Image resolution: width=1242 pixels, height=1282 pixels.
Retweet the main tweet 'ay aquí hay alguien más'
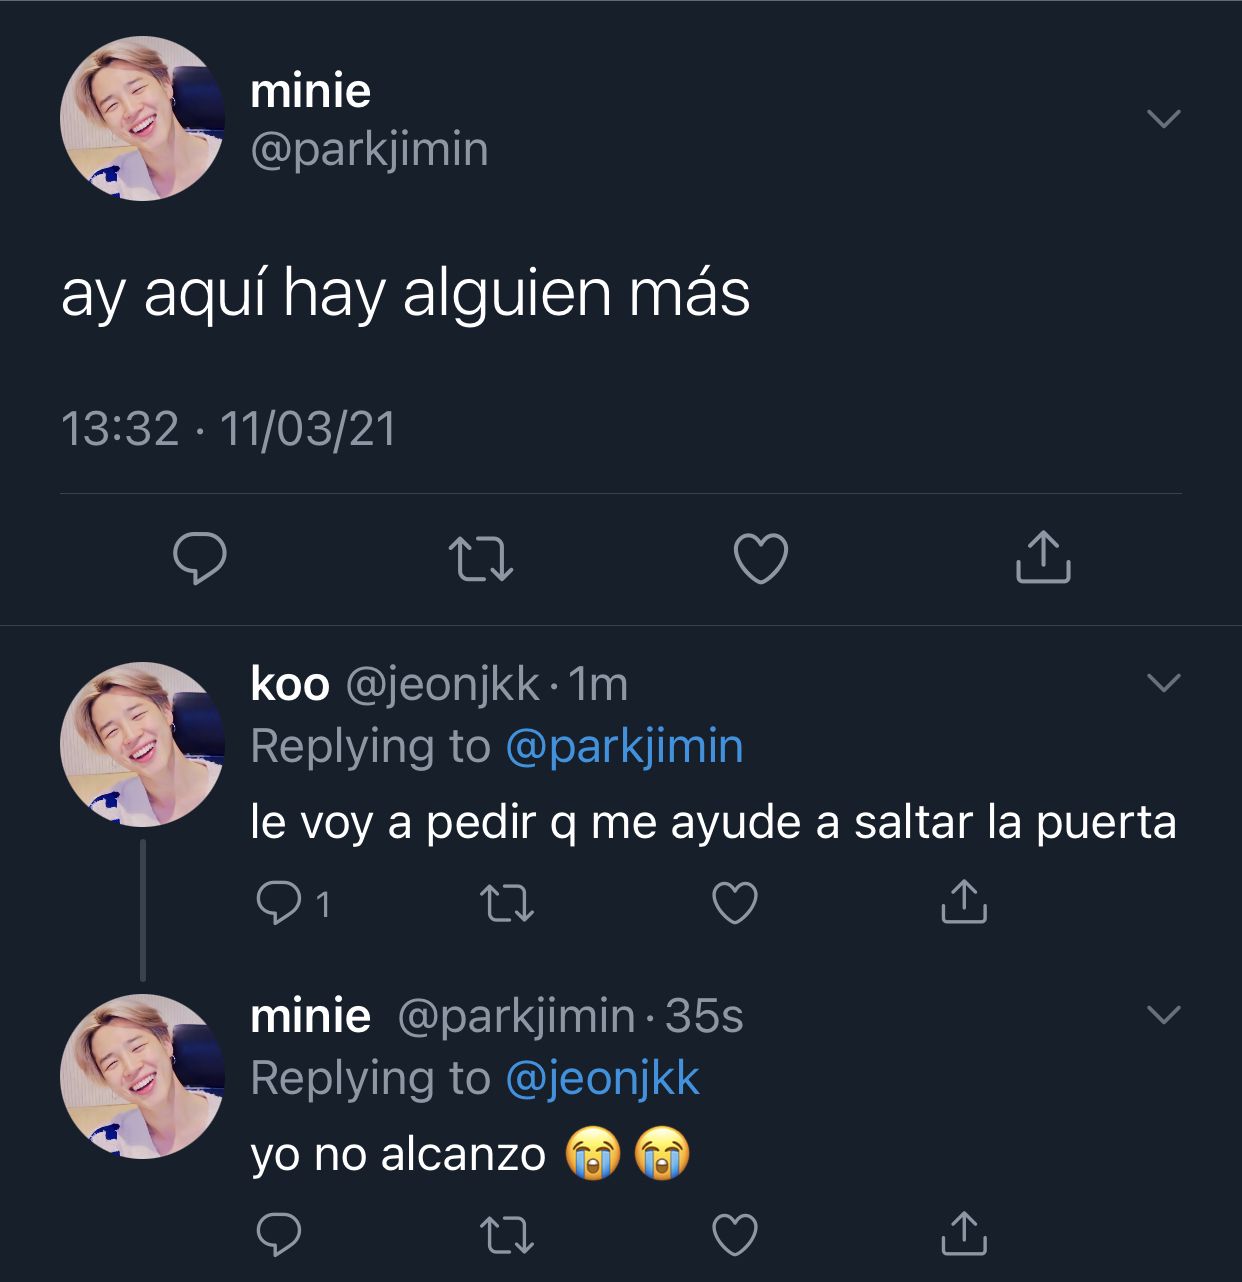481,559
